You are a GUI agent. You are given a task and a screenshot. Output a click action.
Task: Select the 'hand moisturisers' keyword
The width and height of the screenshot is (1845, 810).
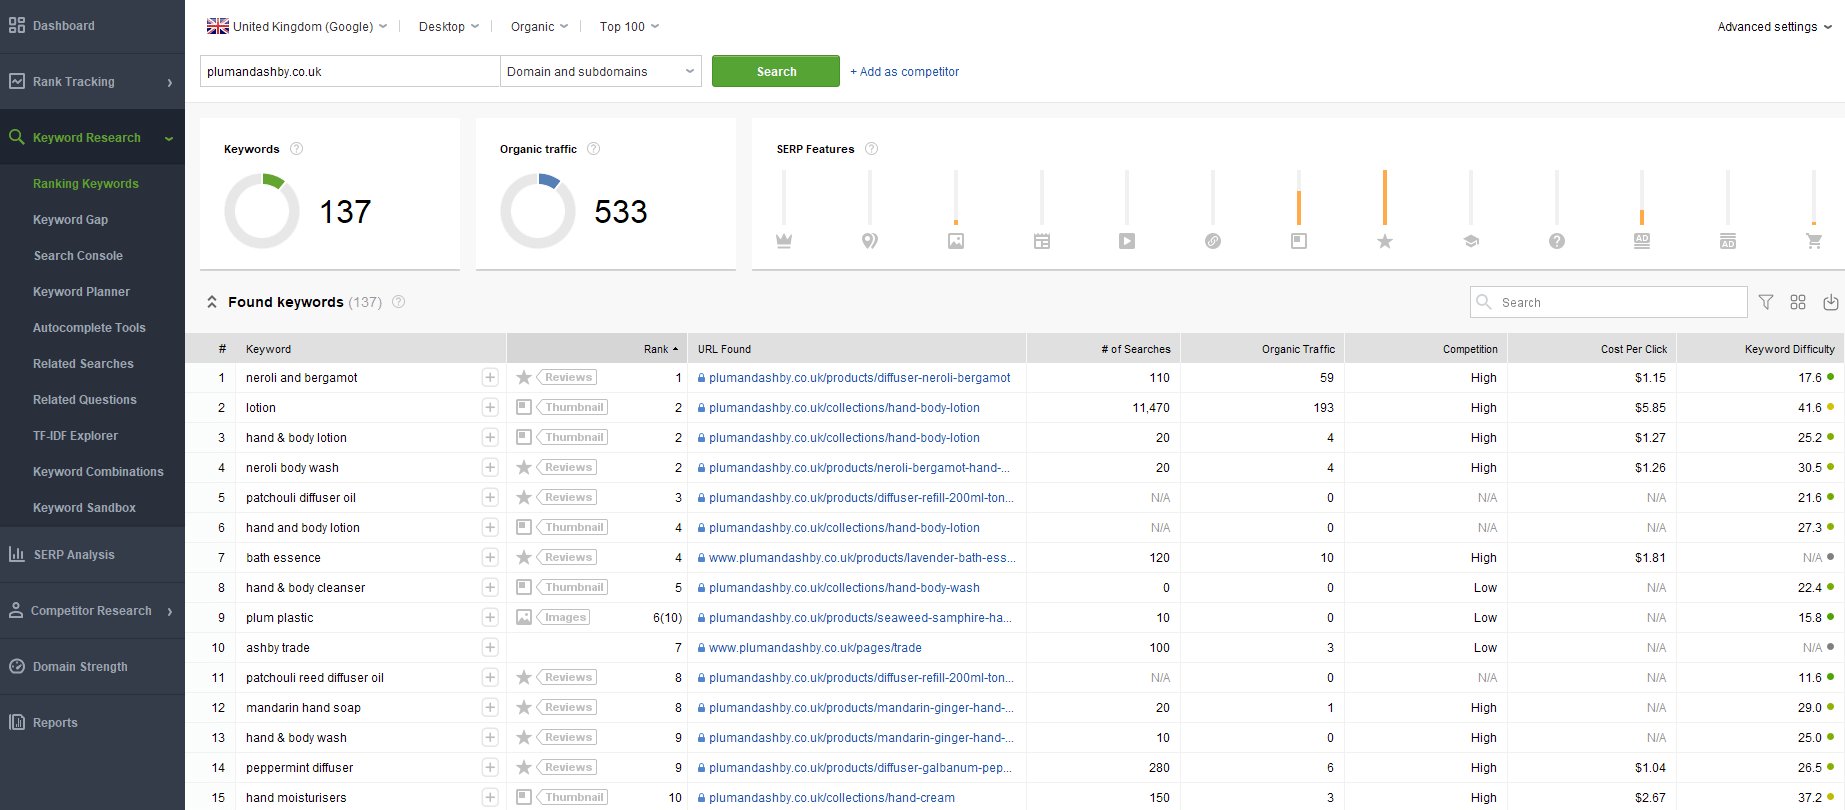point(296,797)
